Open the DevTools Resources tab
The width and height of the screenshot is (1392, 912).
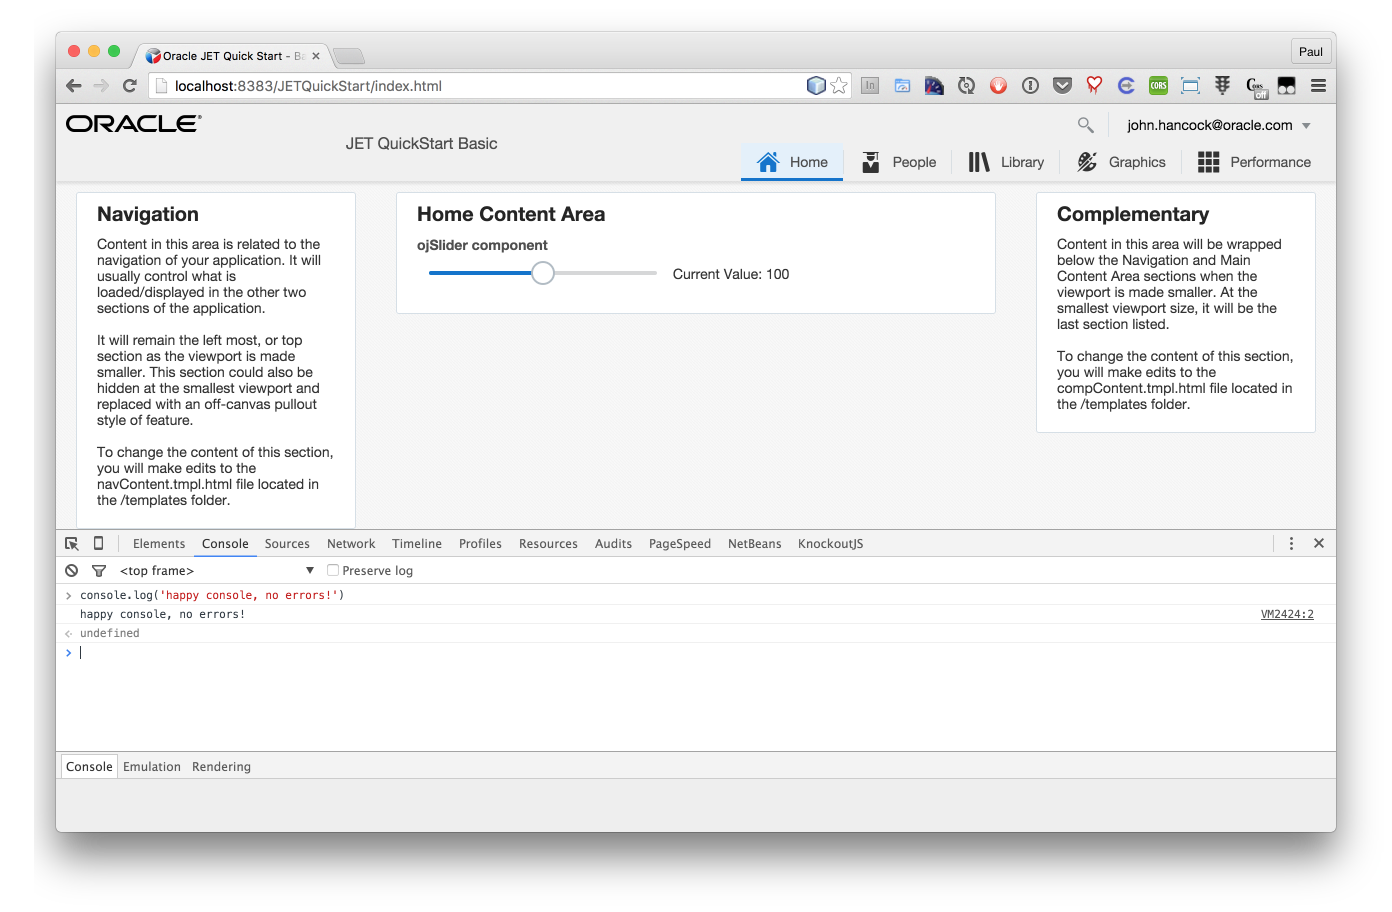point(548,544)
